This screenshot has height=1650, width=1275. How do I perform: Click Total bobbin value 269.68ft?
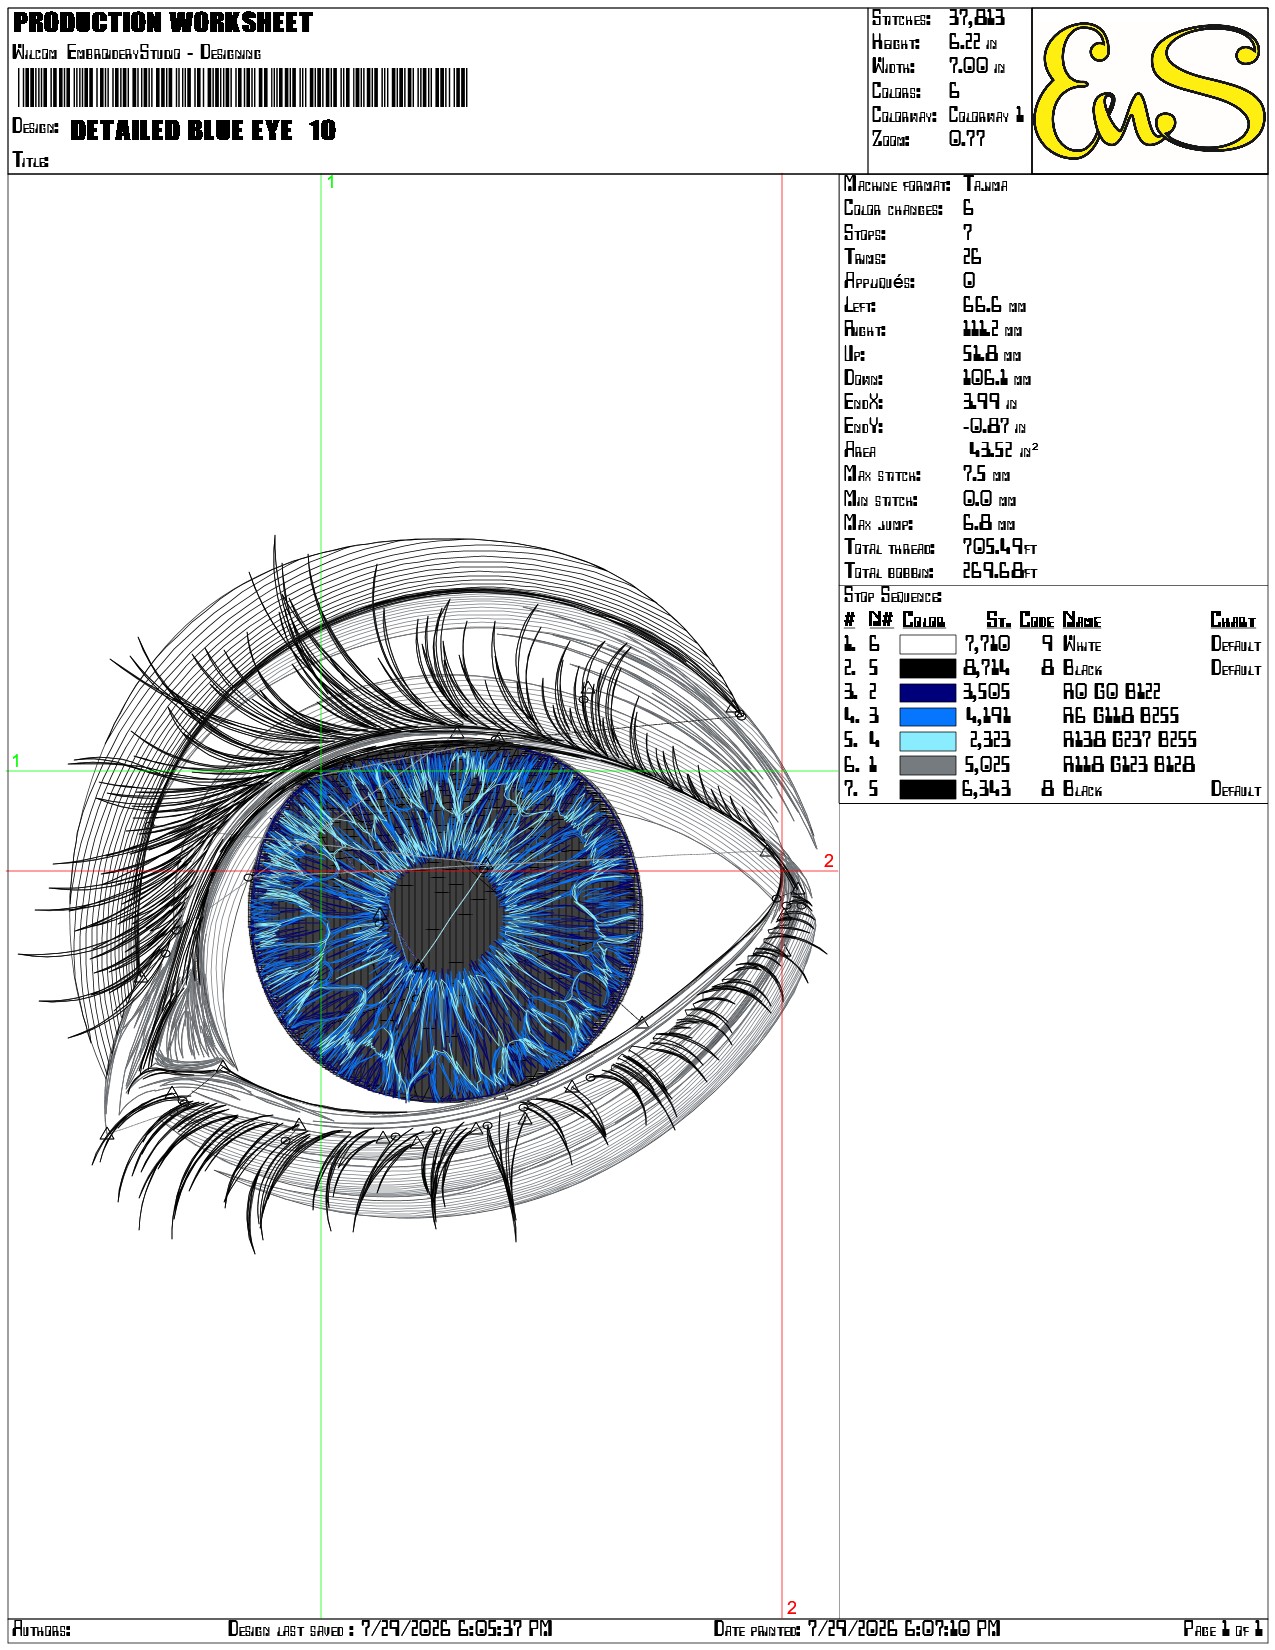coord(1000,571)
